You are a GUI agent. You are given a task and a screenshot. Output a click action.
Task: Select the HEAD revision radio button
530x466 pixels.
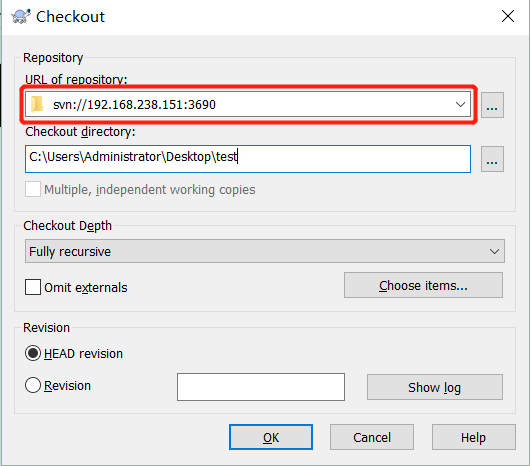point(33,353)
